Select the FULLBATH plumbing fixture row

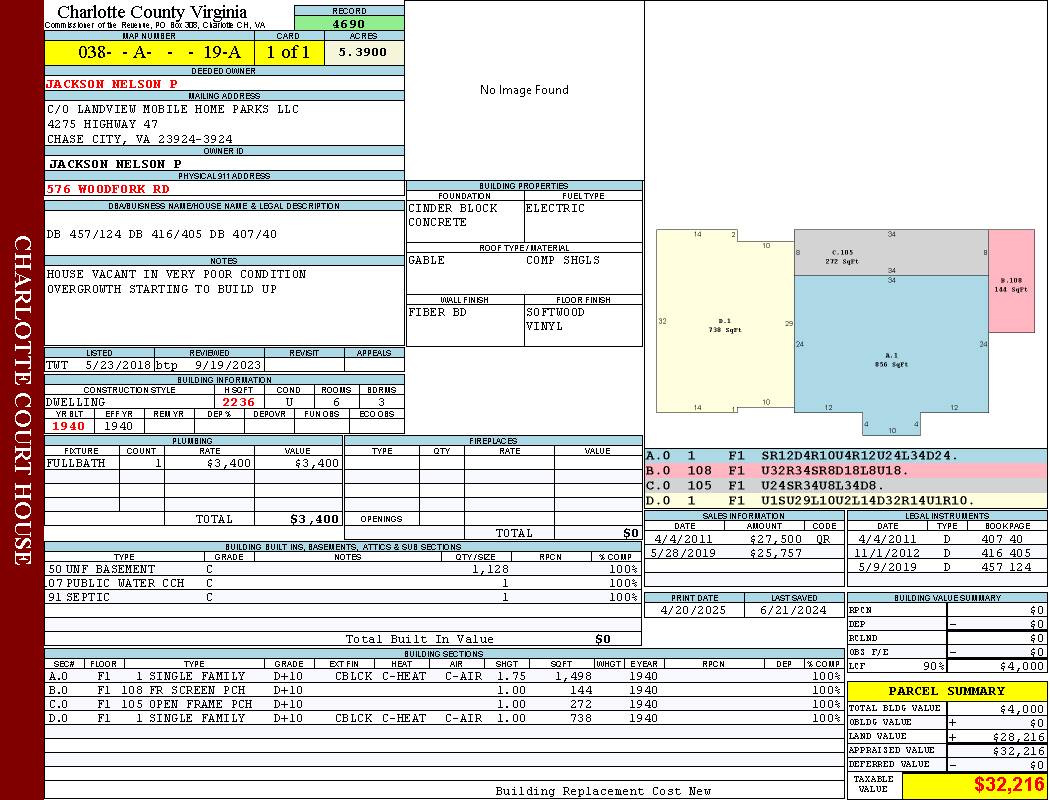point(193,464)
